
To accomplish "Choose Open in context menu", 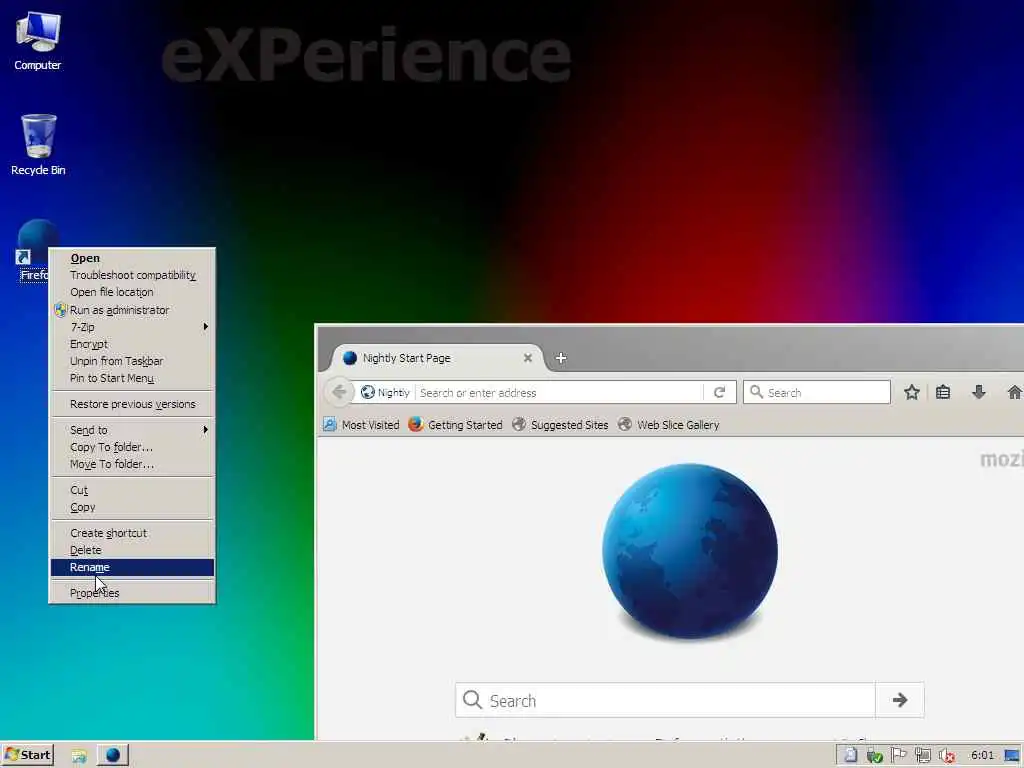I will (x=133, y=258).
